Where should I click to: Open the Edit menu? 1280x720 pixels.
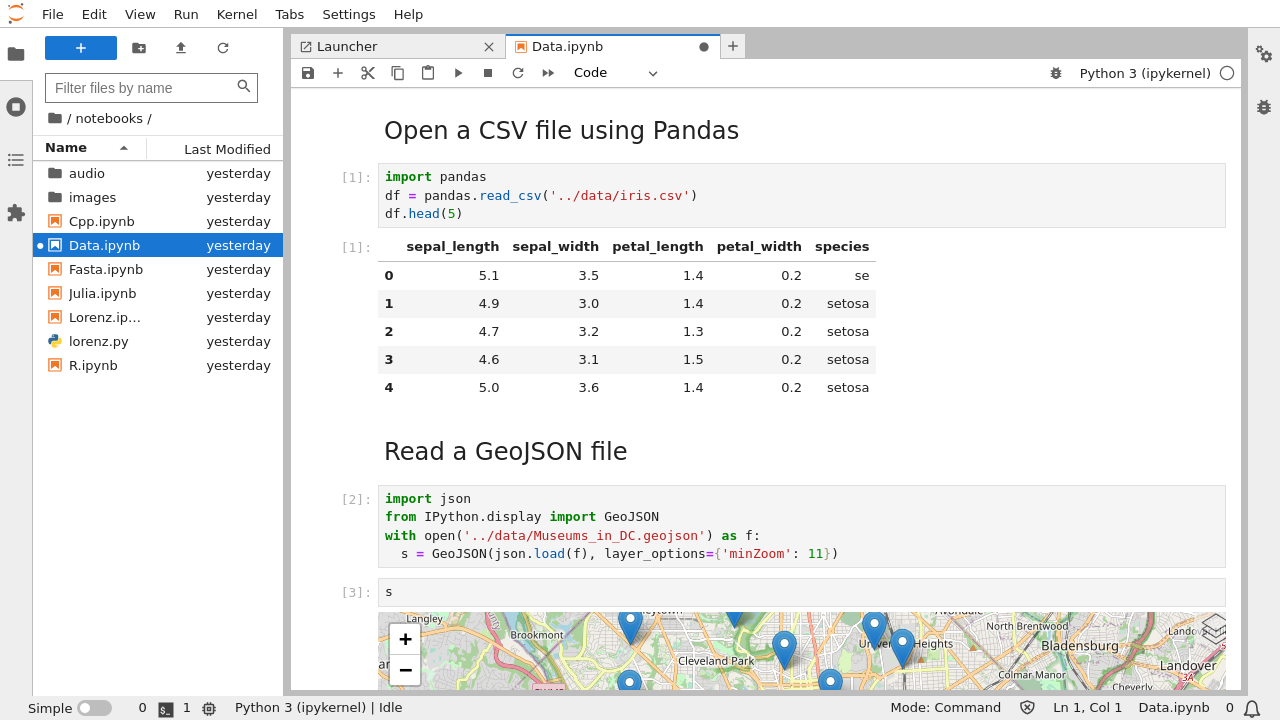coord(94,14)
